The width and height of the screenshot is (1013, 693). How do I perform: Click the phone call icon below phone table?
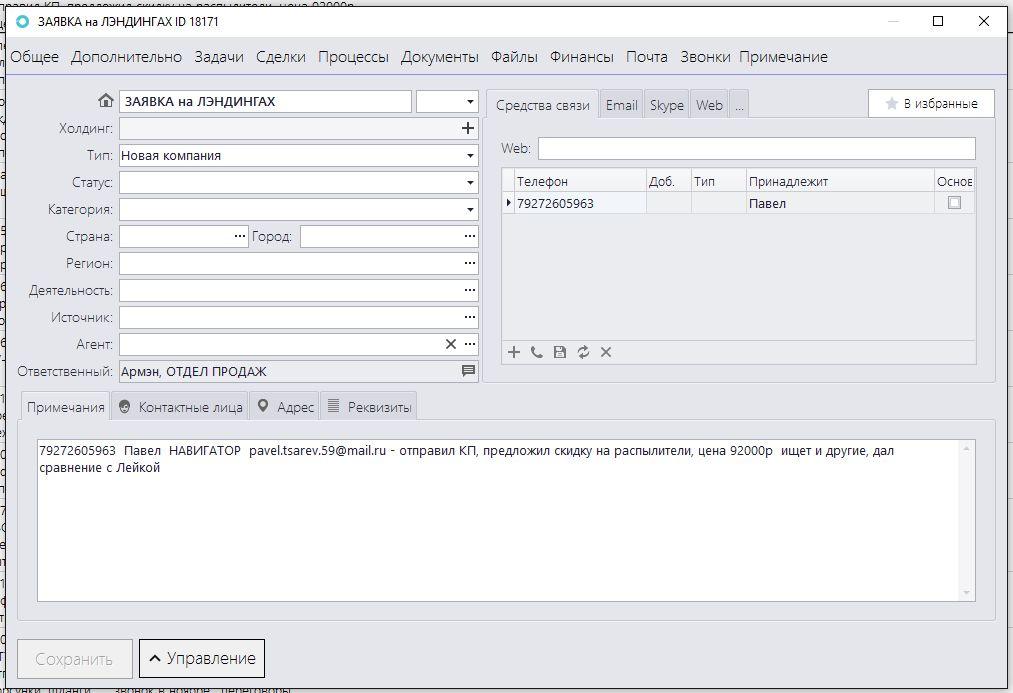(x=537, y=352)
